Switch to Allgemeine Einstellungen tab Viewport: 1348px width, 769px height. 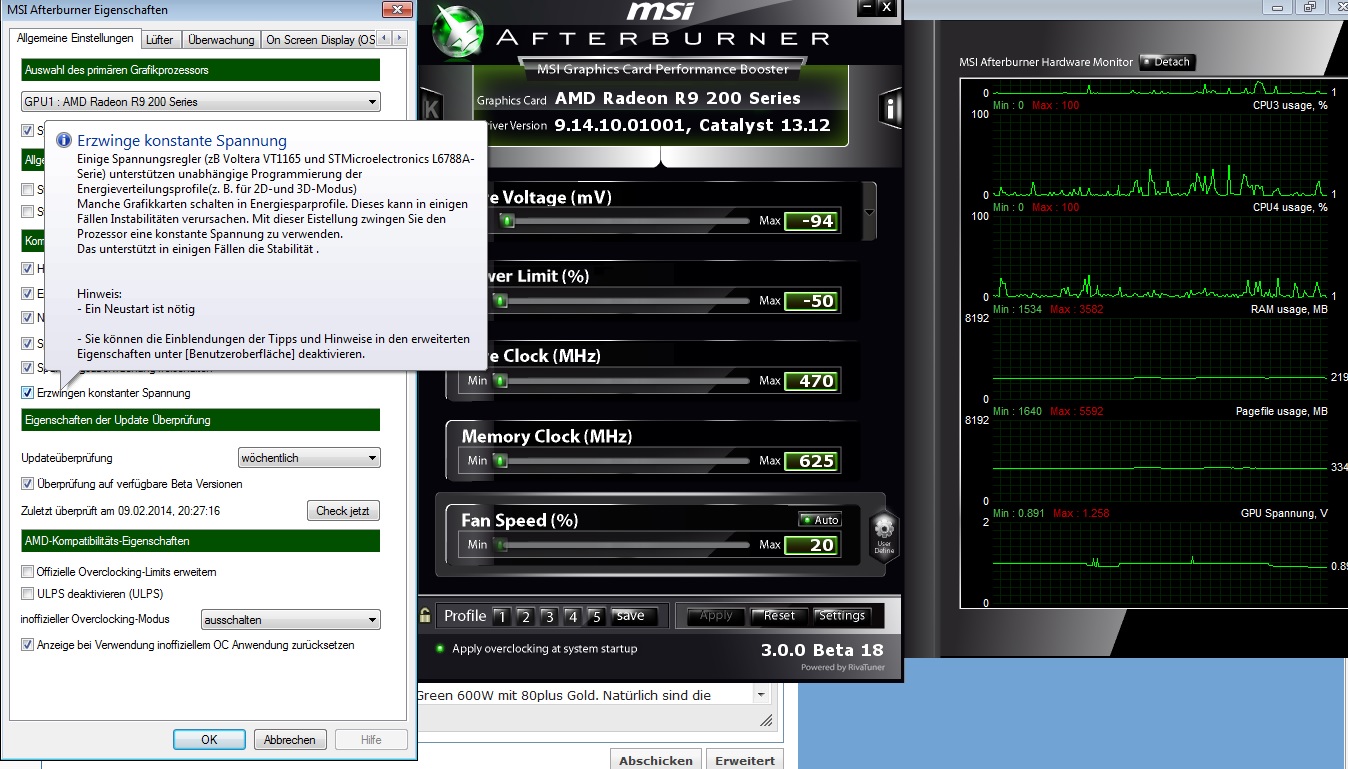click(75, 39)
